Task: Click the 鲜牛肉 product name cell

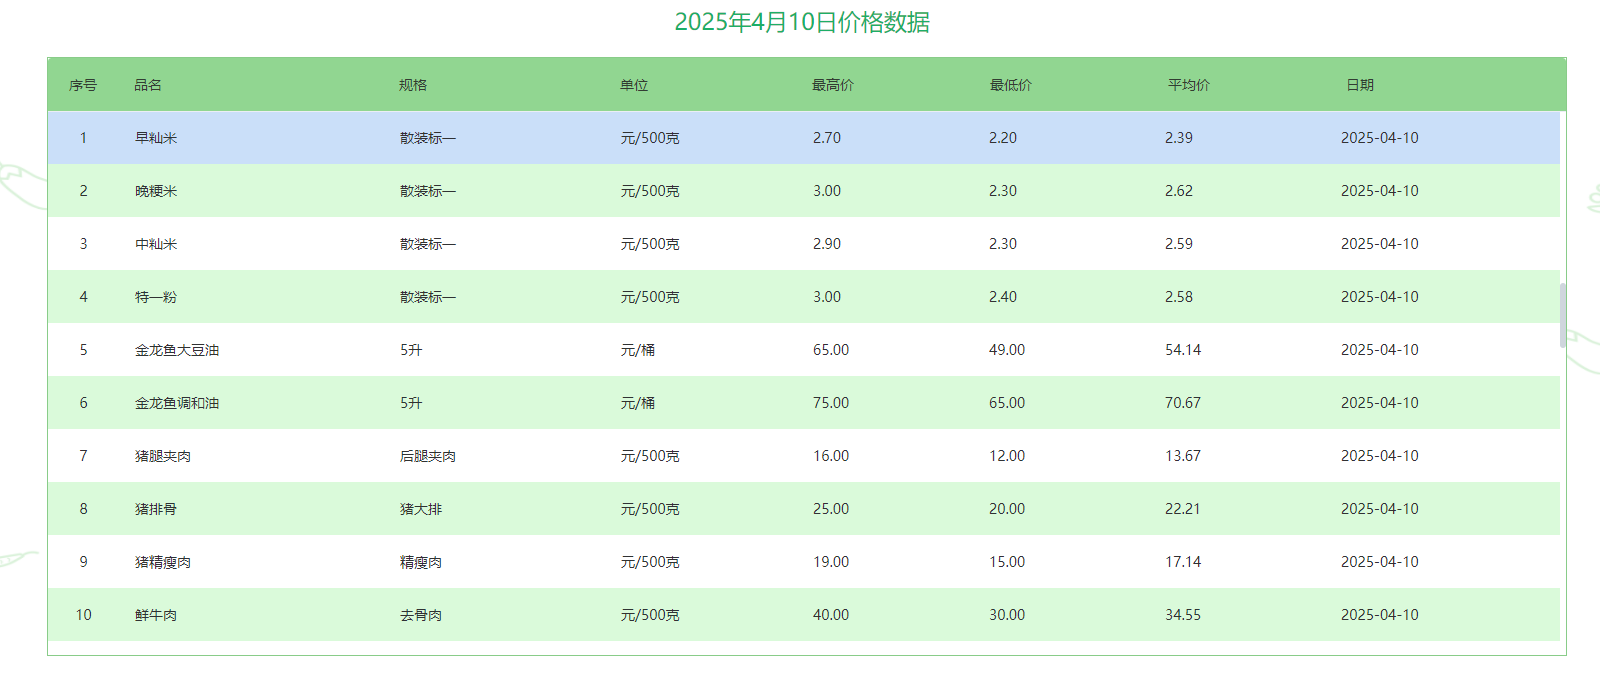Action: [x=156, y=615]
